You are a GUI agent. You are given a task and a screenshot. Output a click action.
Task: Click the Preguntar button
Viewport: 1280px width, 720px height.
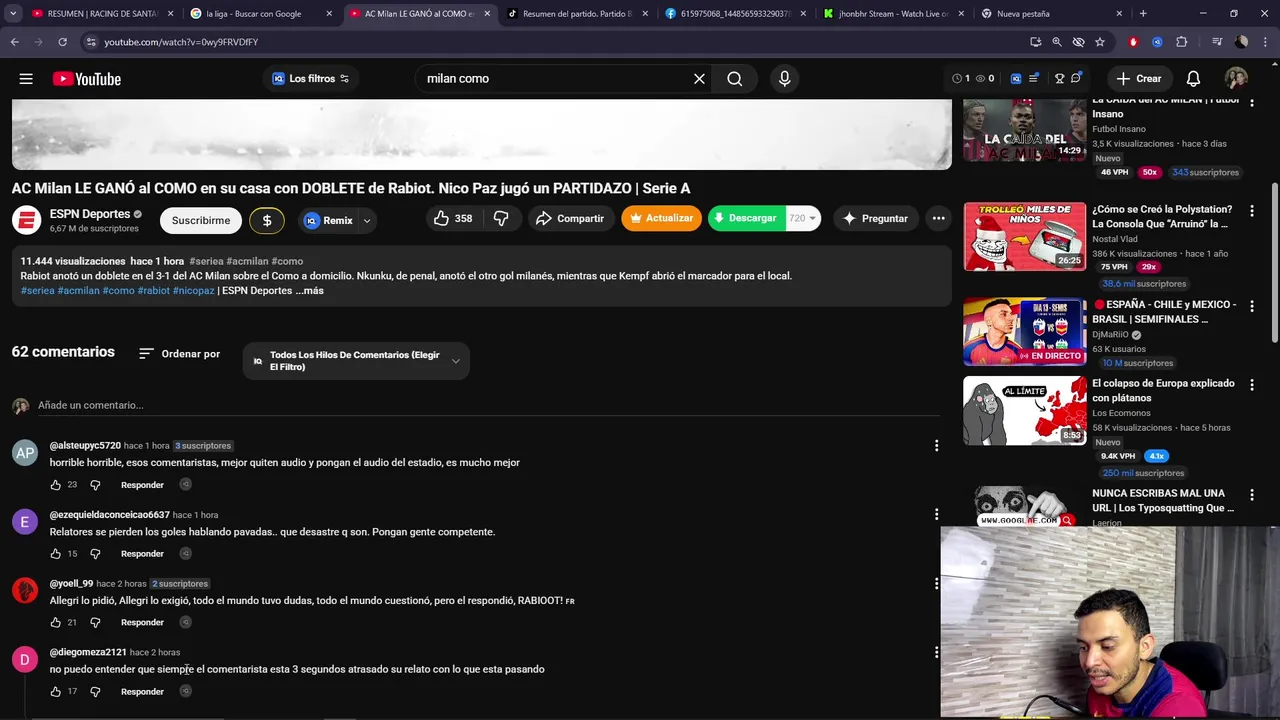874,218
